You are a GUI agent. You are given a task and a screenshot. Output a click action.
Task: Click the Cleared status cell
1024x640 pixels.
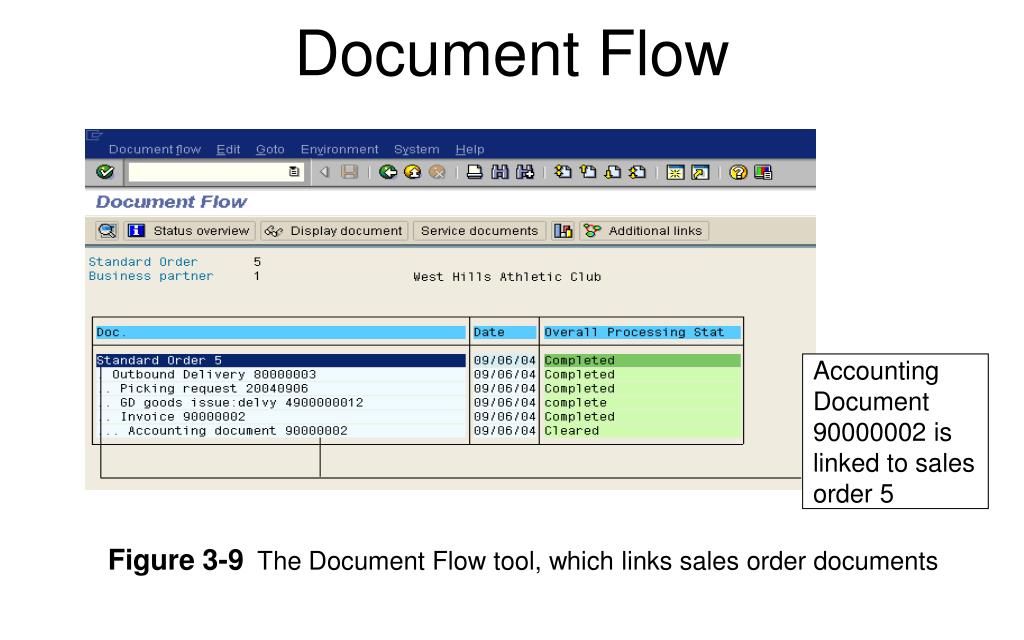click(x=642, y=431)
